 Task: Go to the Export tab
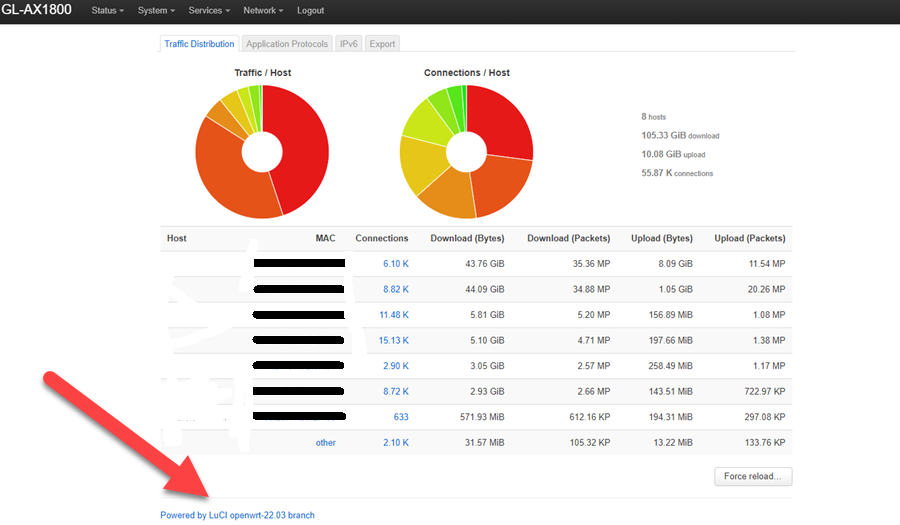(x=382, y=44)
